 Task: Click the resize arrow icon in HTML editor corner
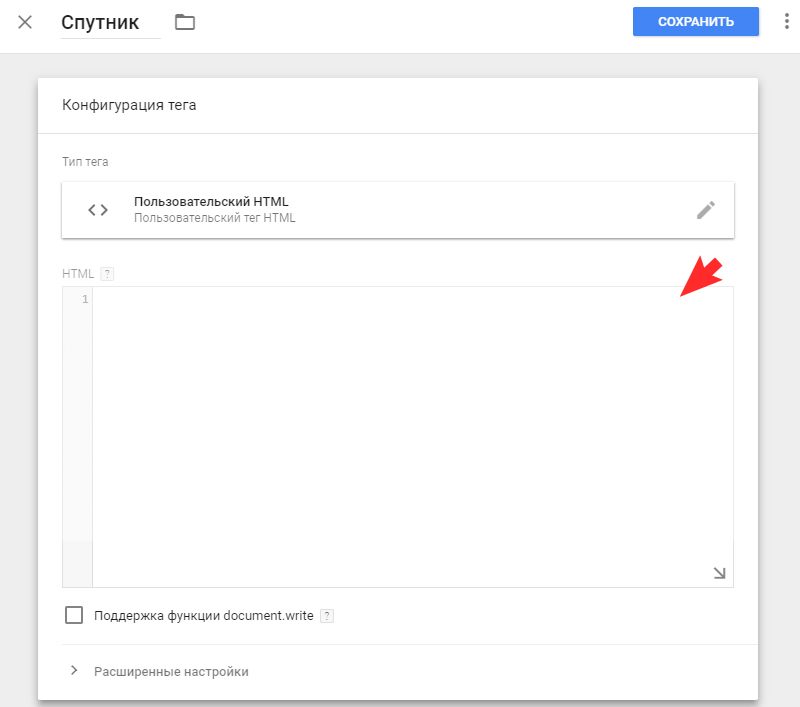719,573
